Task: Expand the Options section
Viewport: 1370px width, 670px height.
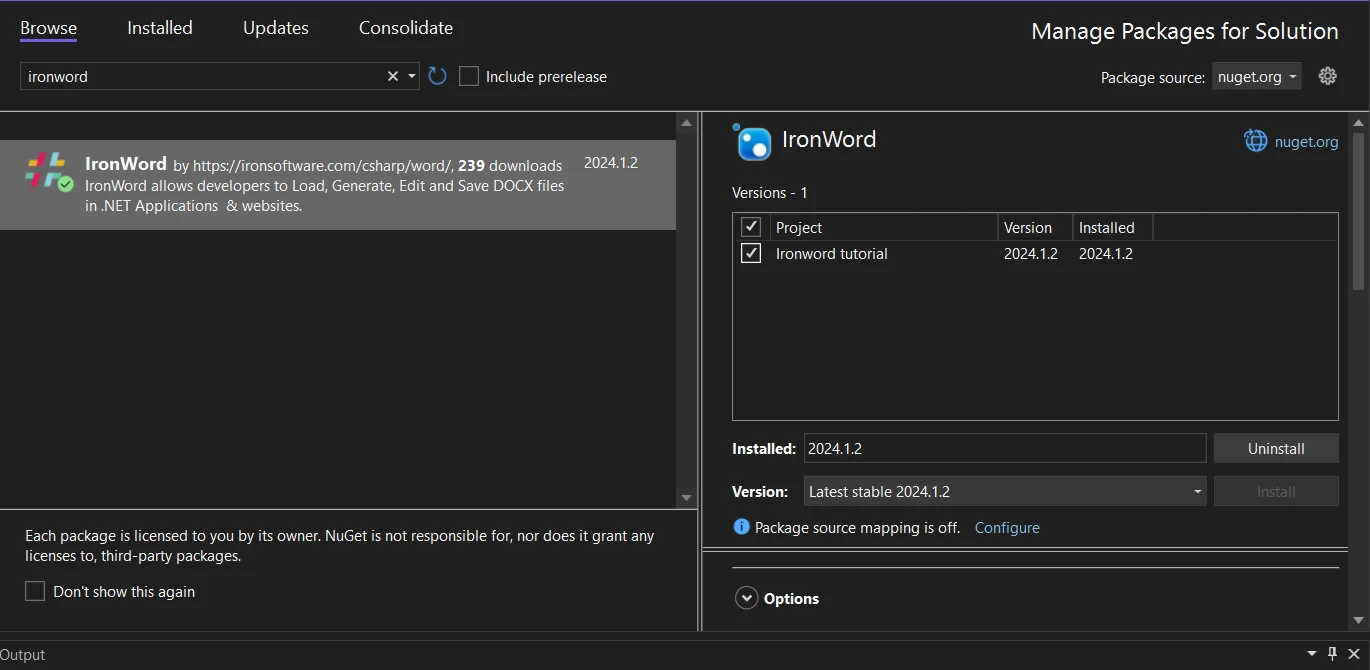Action: pos(746,598)
